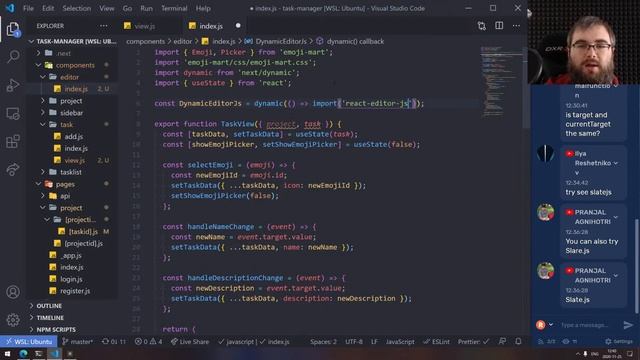640x360 pixels.
Task: Open chat Settings in overlay
Action: tap(619, 341)
